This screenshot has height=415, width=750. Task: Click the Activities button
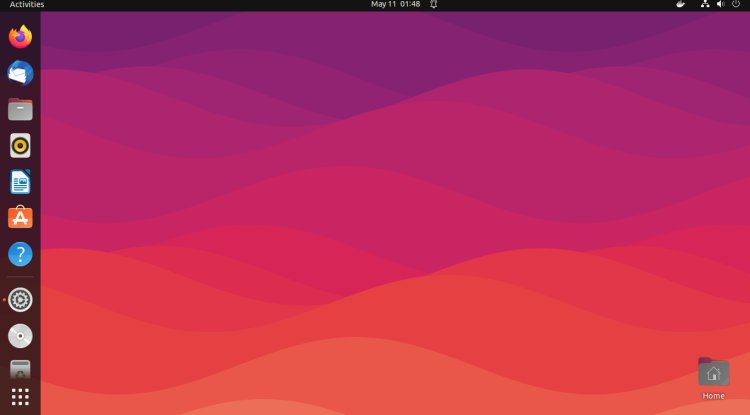[27, 5]
